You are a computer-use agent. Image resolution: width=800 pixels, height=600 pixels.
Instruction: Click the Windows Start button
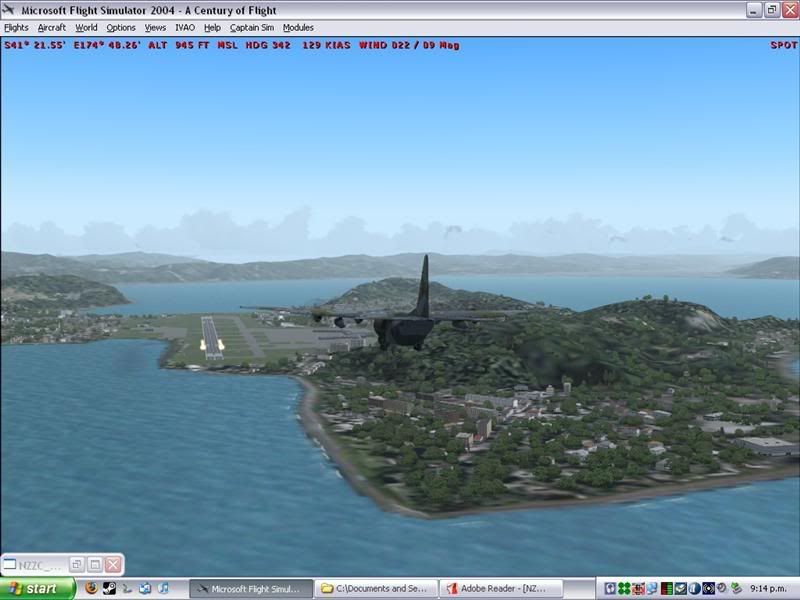pos(38,589)
